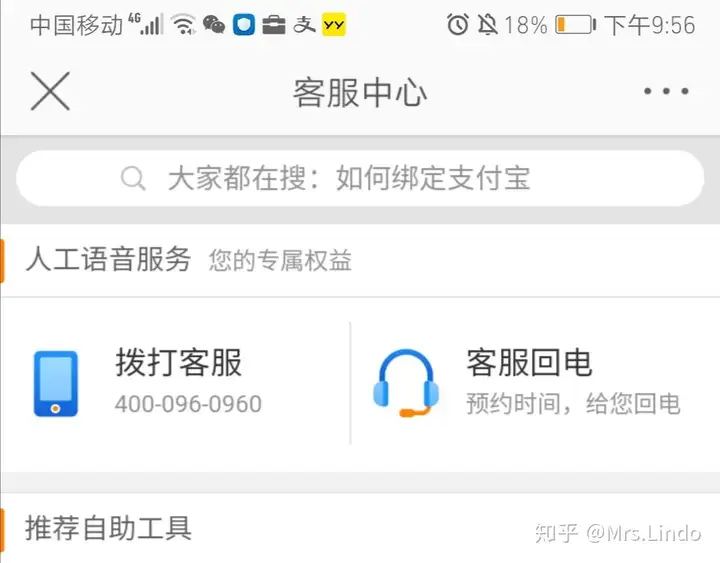Tap the blue phone icon
Viewport: 720px width, 563px height.
[56, 383]
